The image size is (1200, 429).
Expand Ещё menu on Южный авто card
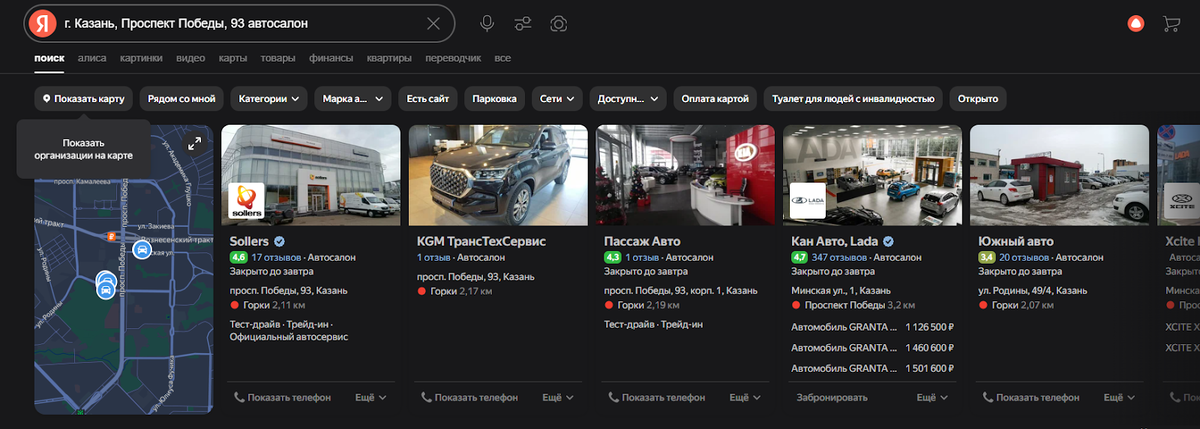coord(1120,397)
